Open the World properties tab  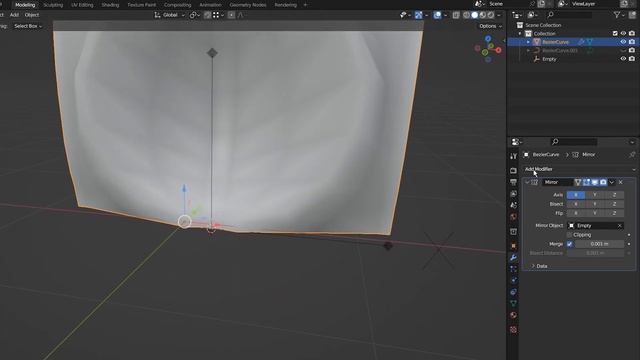coord(513,216)
